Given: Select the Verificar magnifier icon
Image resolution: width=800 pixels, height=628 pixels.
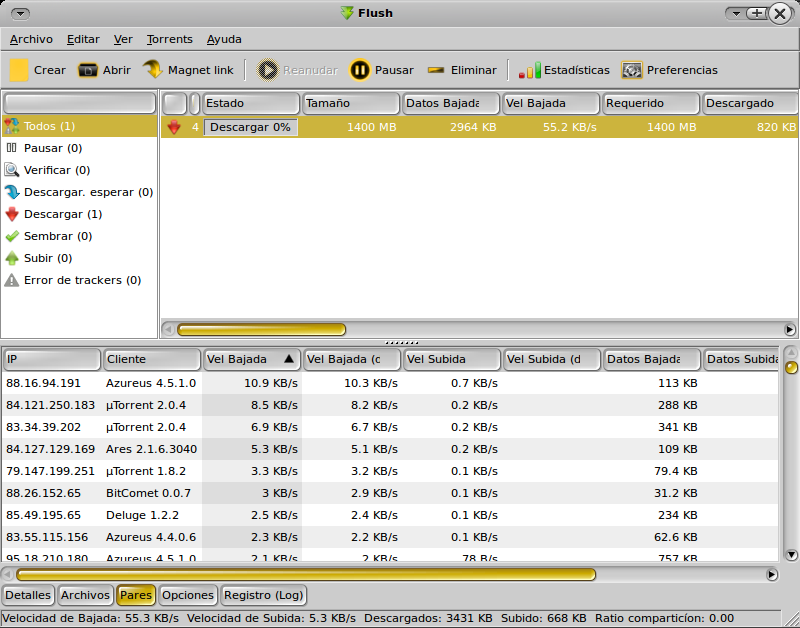Looking at the screenshot, I should click(x=12, y=170).
